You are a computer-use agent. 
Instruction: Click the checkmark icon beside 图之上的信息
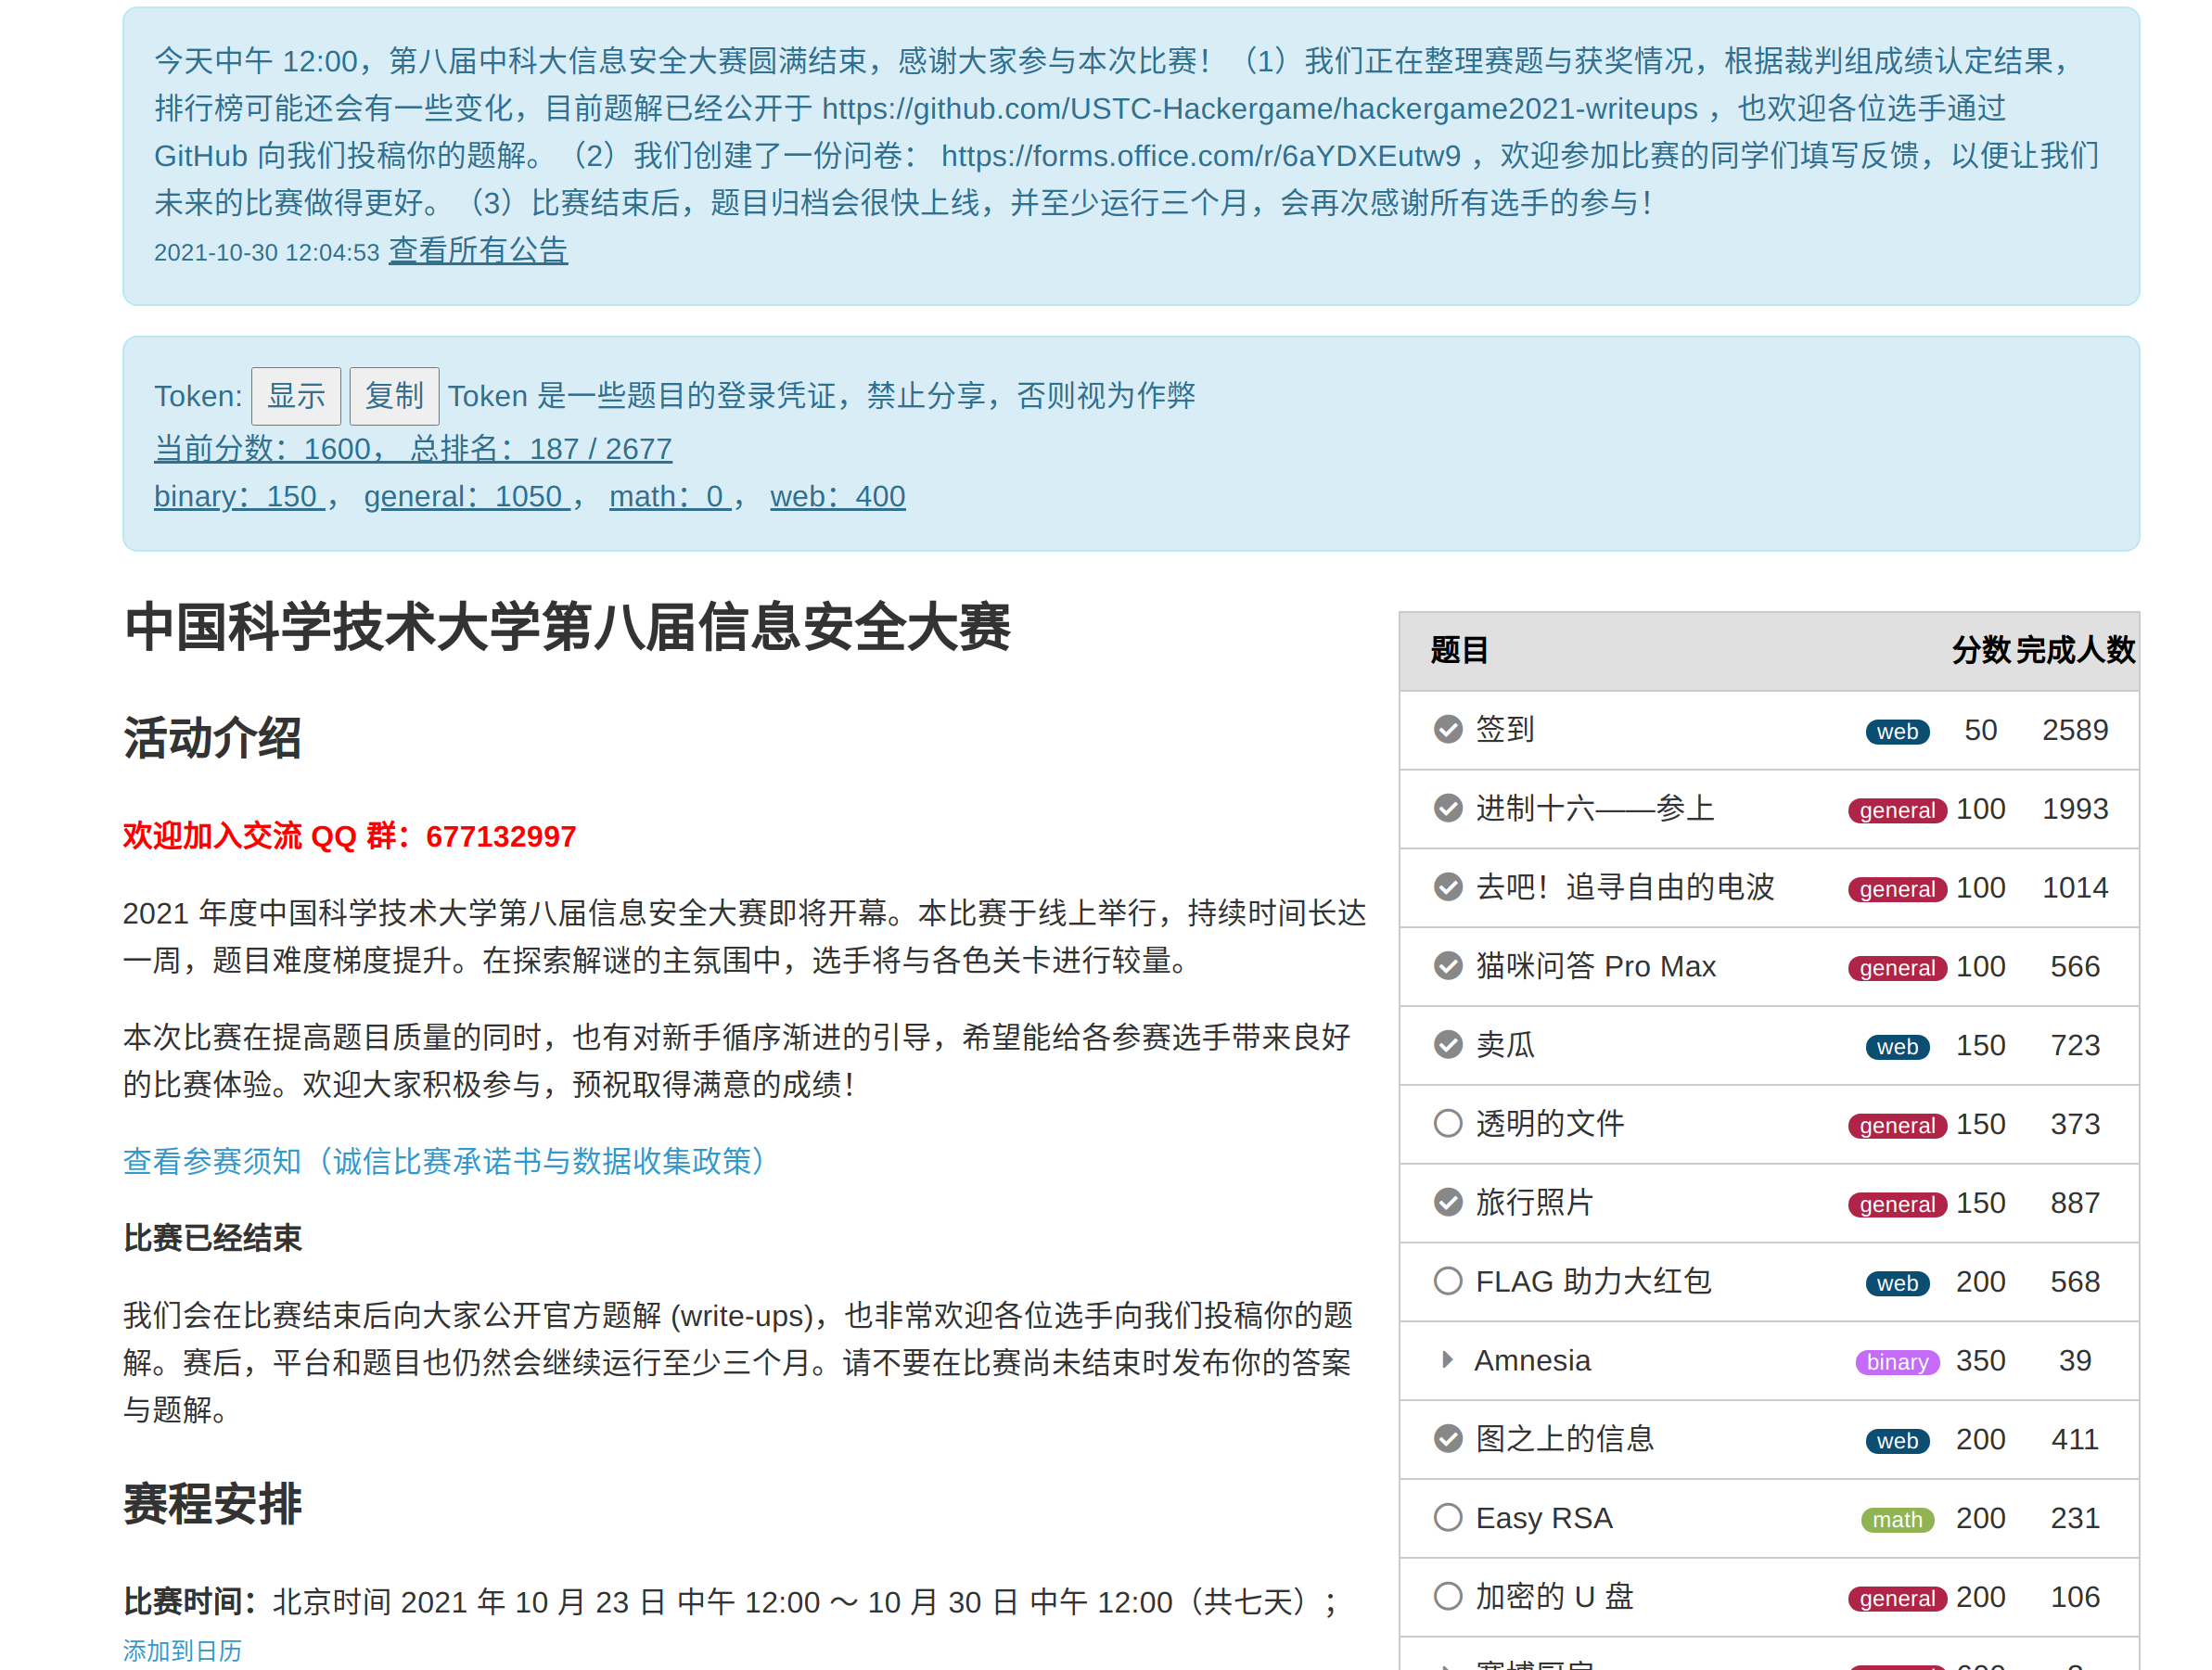[1447, 1438]
